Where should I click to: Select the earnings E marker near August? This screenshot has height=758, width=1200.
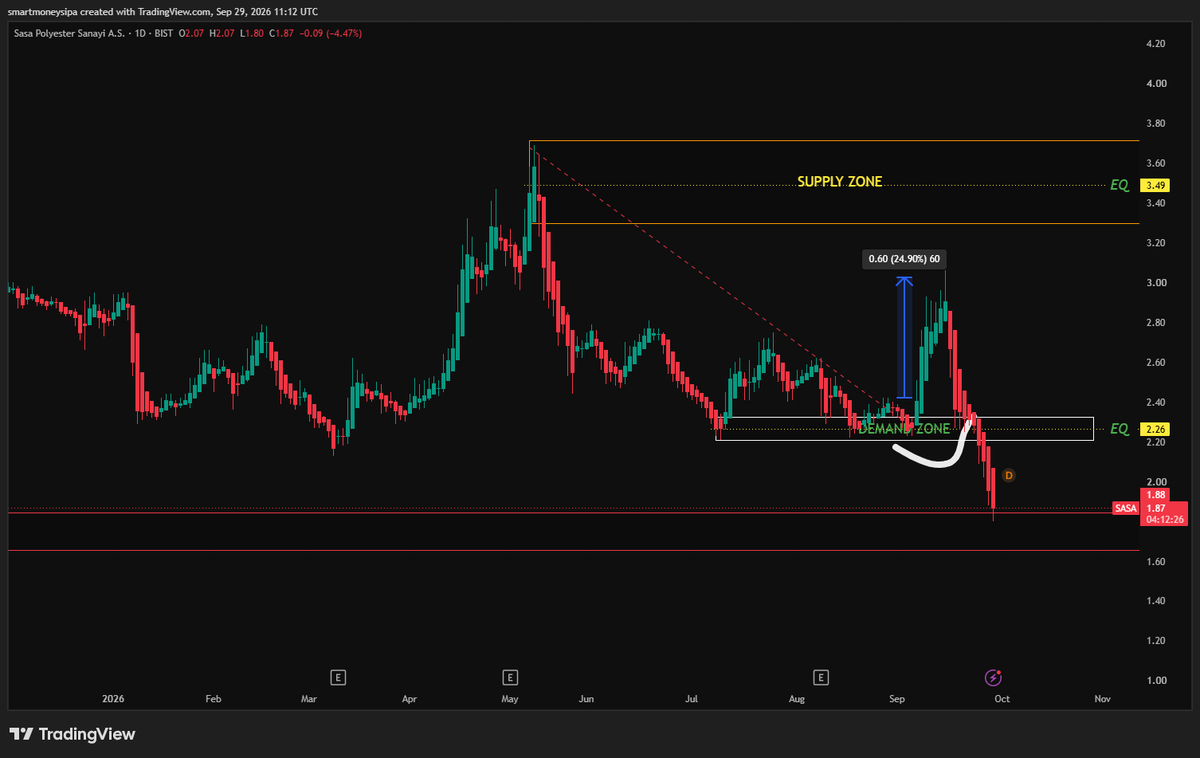(x=821, y=677)
